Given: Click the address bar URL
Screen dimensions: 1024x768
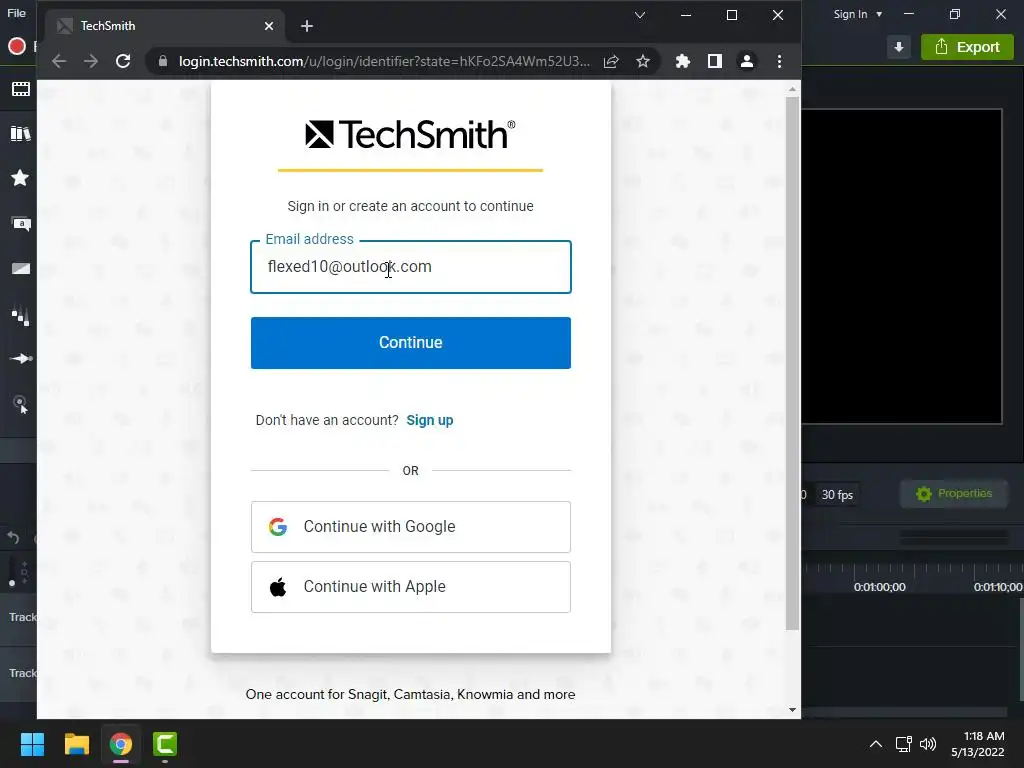Looking at the screenshot, I should pos(384,61).
